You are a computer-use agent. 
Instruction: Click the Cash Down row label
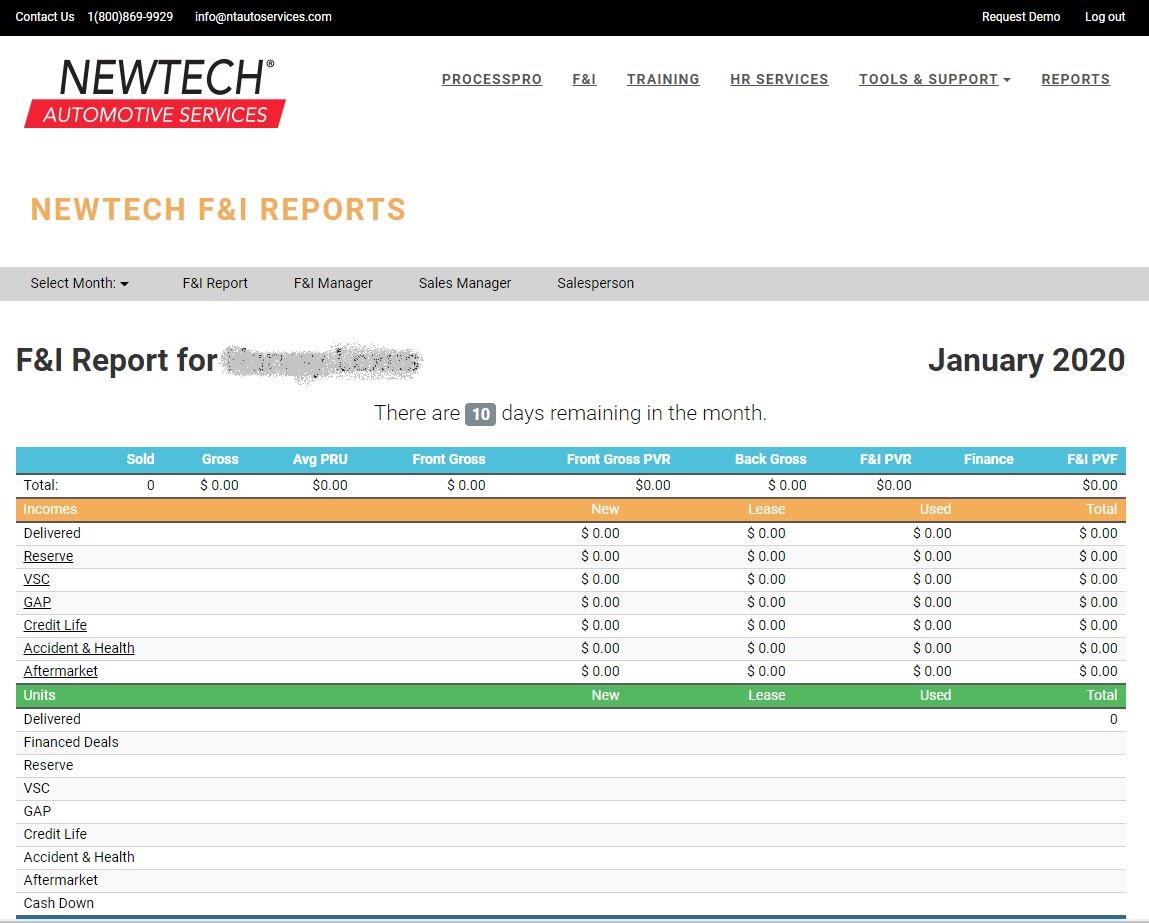pyautogui.click(x=59, y=903)
